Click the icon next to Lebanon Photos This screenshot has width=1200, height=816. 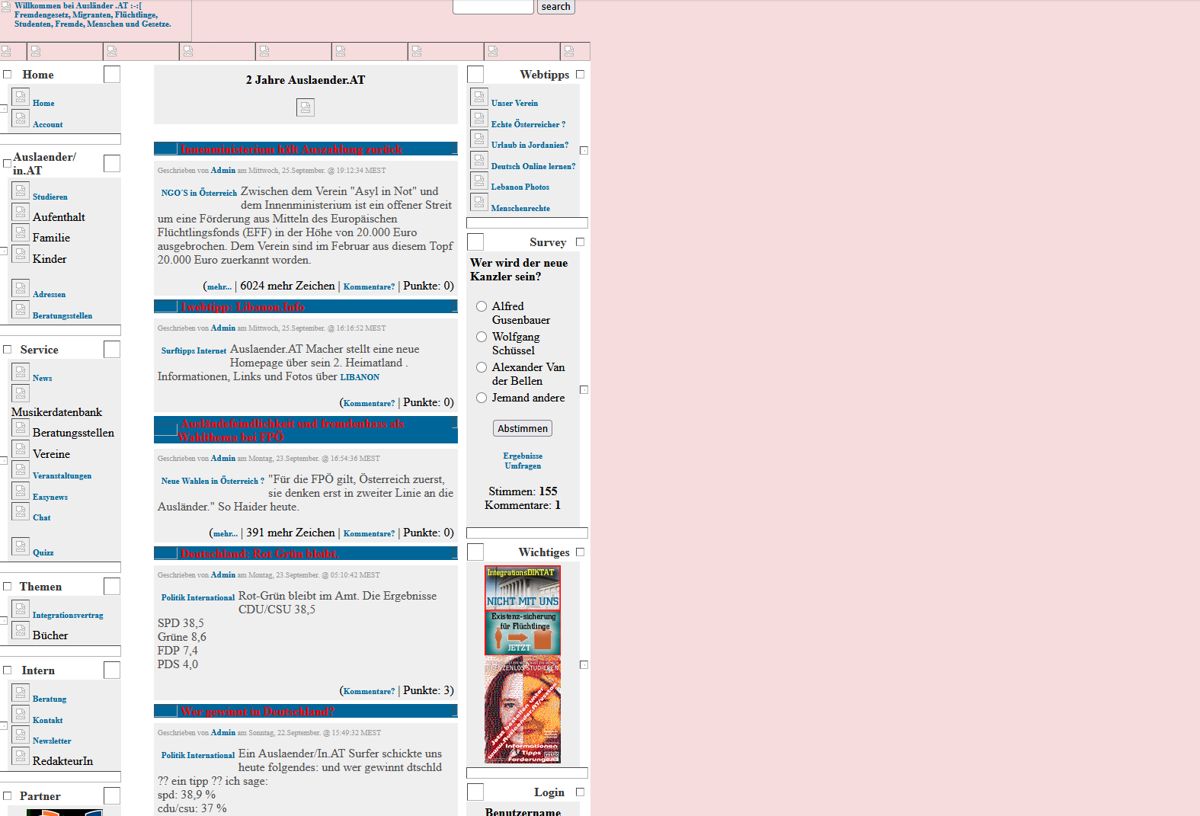pos(479,181)
